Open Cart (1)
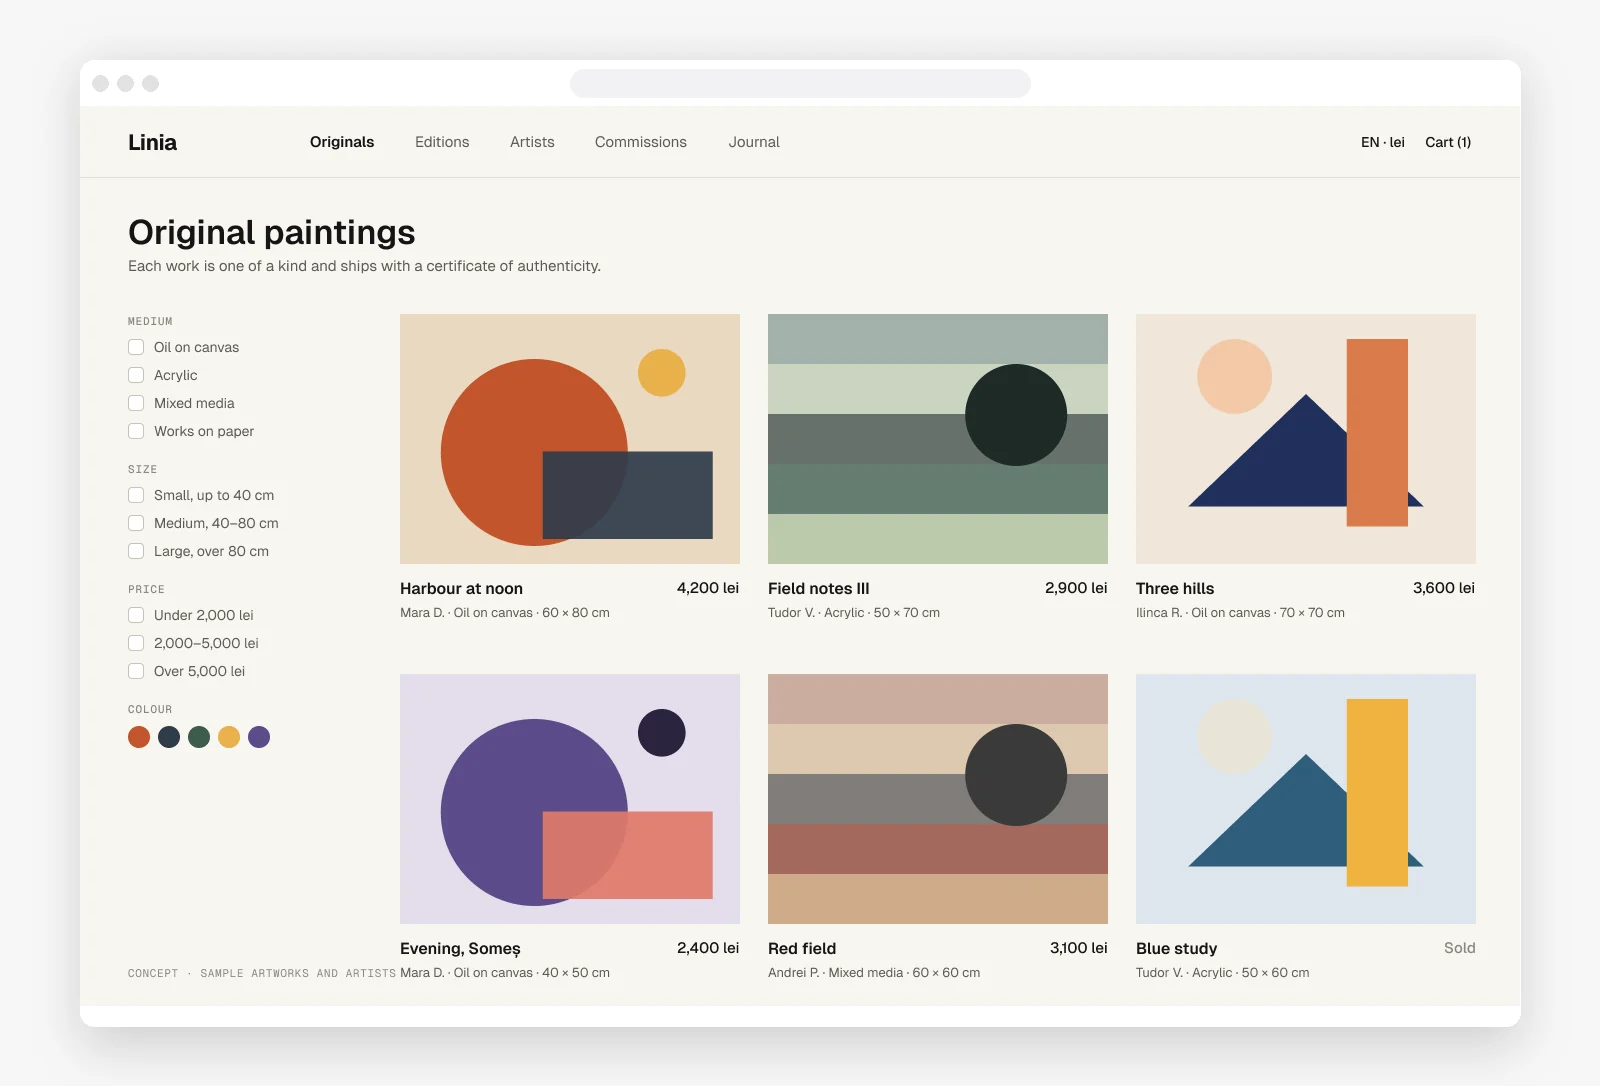This screenshot has width=1600, height=1086. [1448, 142]
